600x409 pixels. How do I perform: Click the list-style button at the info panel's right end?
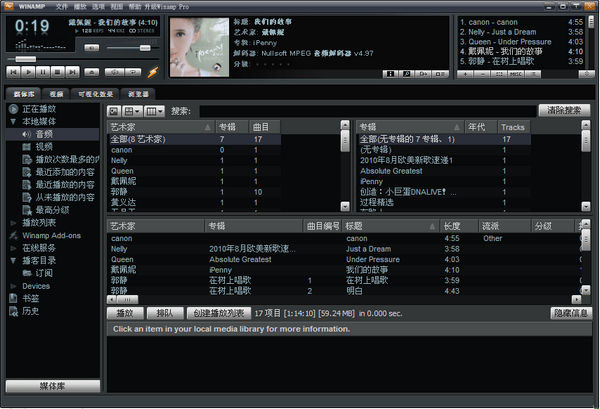440,74
